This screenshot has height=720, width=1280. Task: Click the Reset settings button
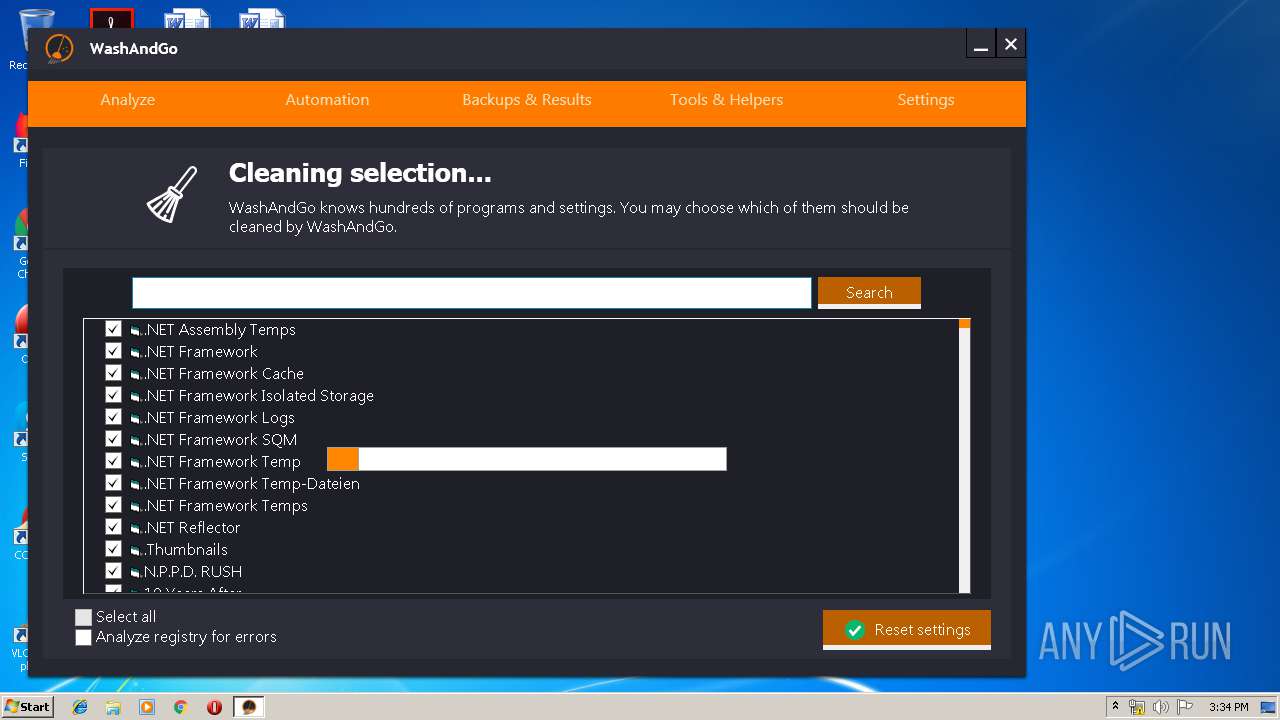(907, 630)
